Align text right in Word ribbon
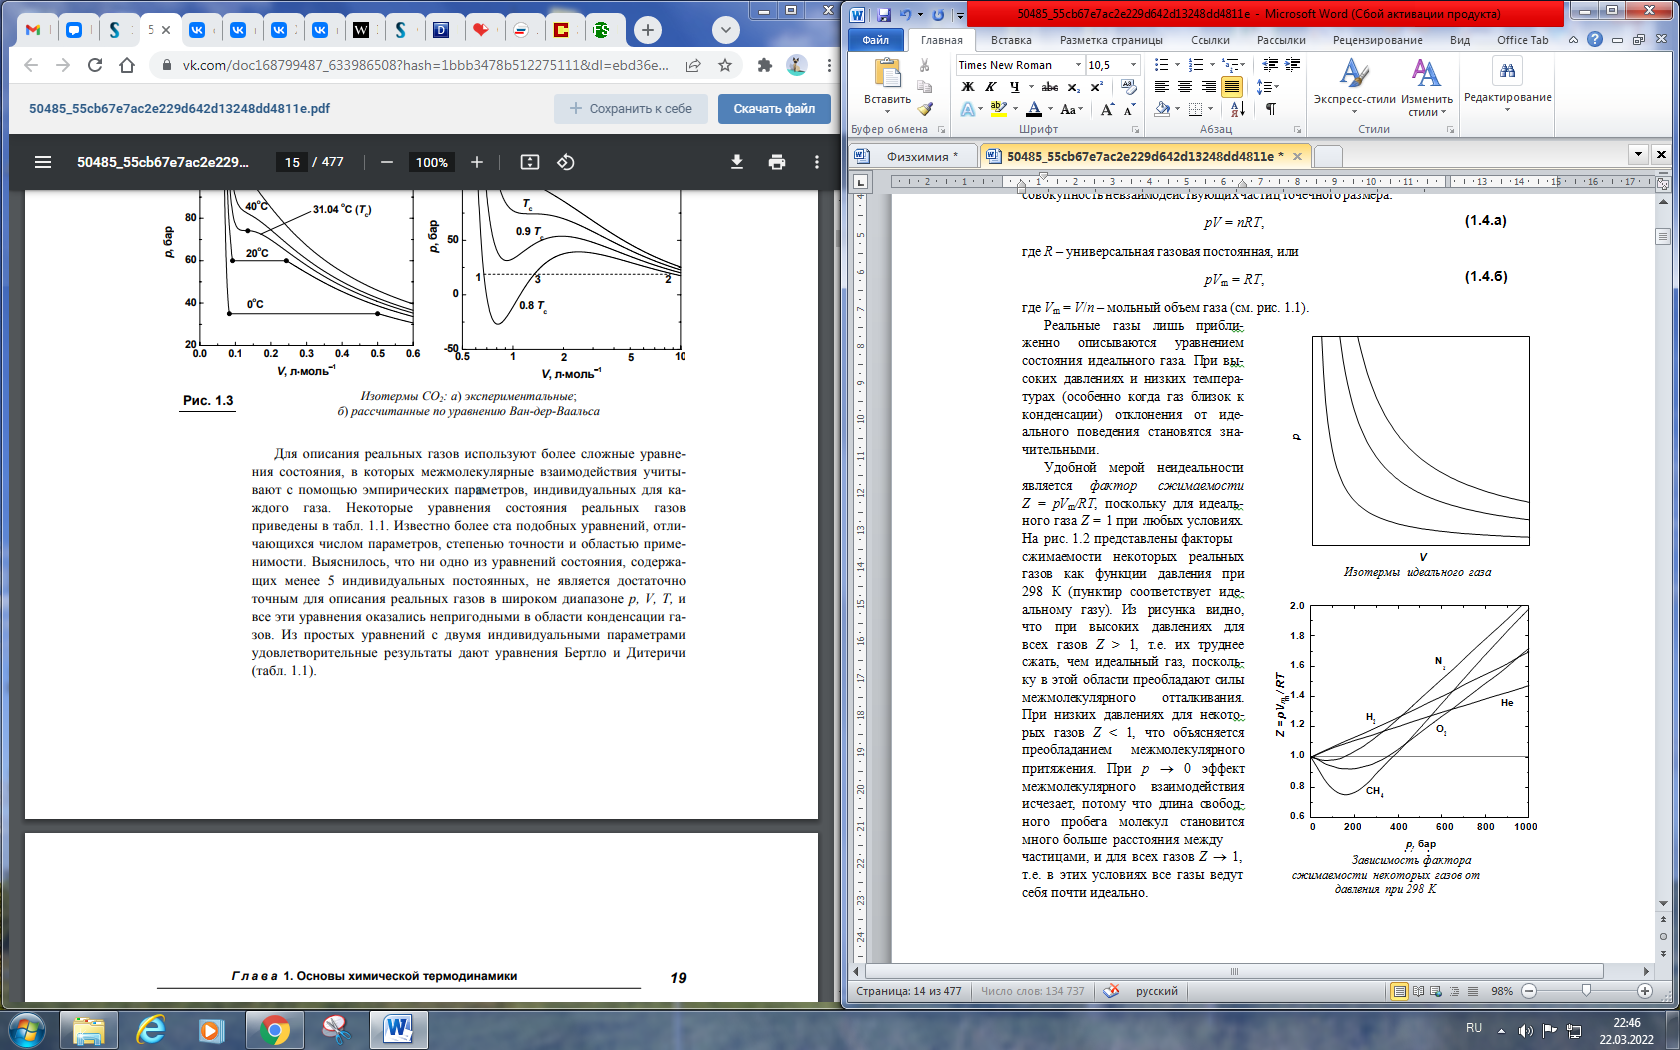The image size is (1680, 1050). pos(1208,87)
